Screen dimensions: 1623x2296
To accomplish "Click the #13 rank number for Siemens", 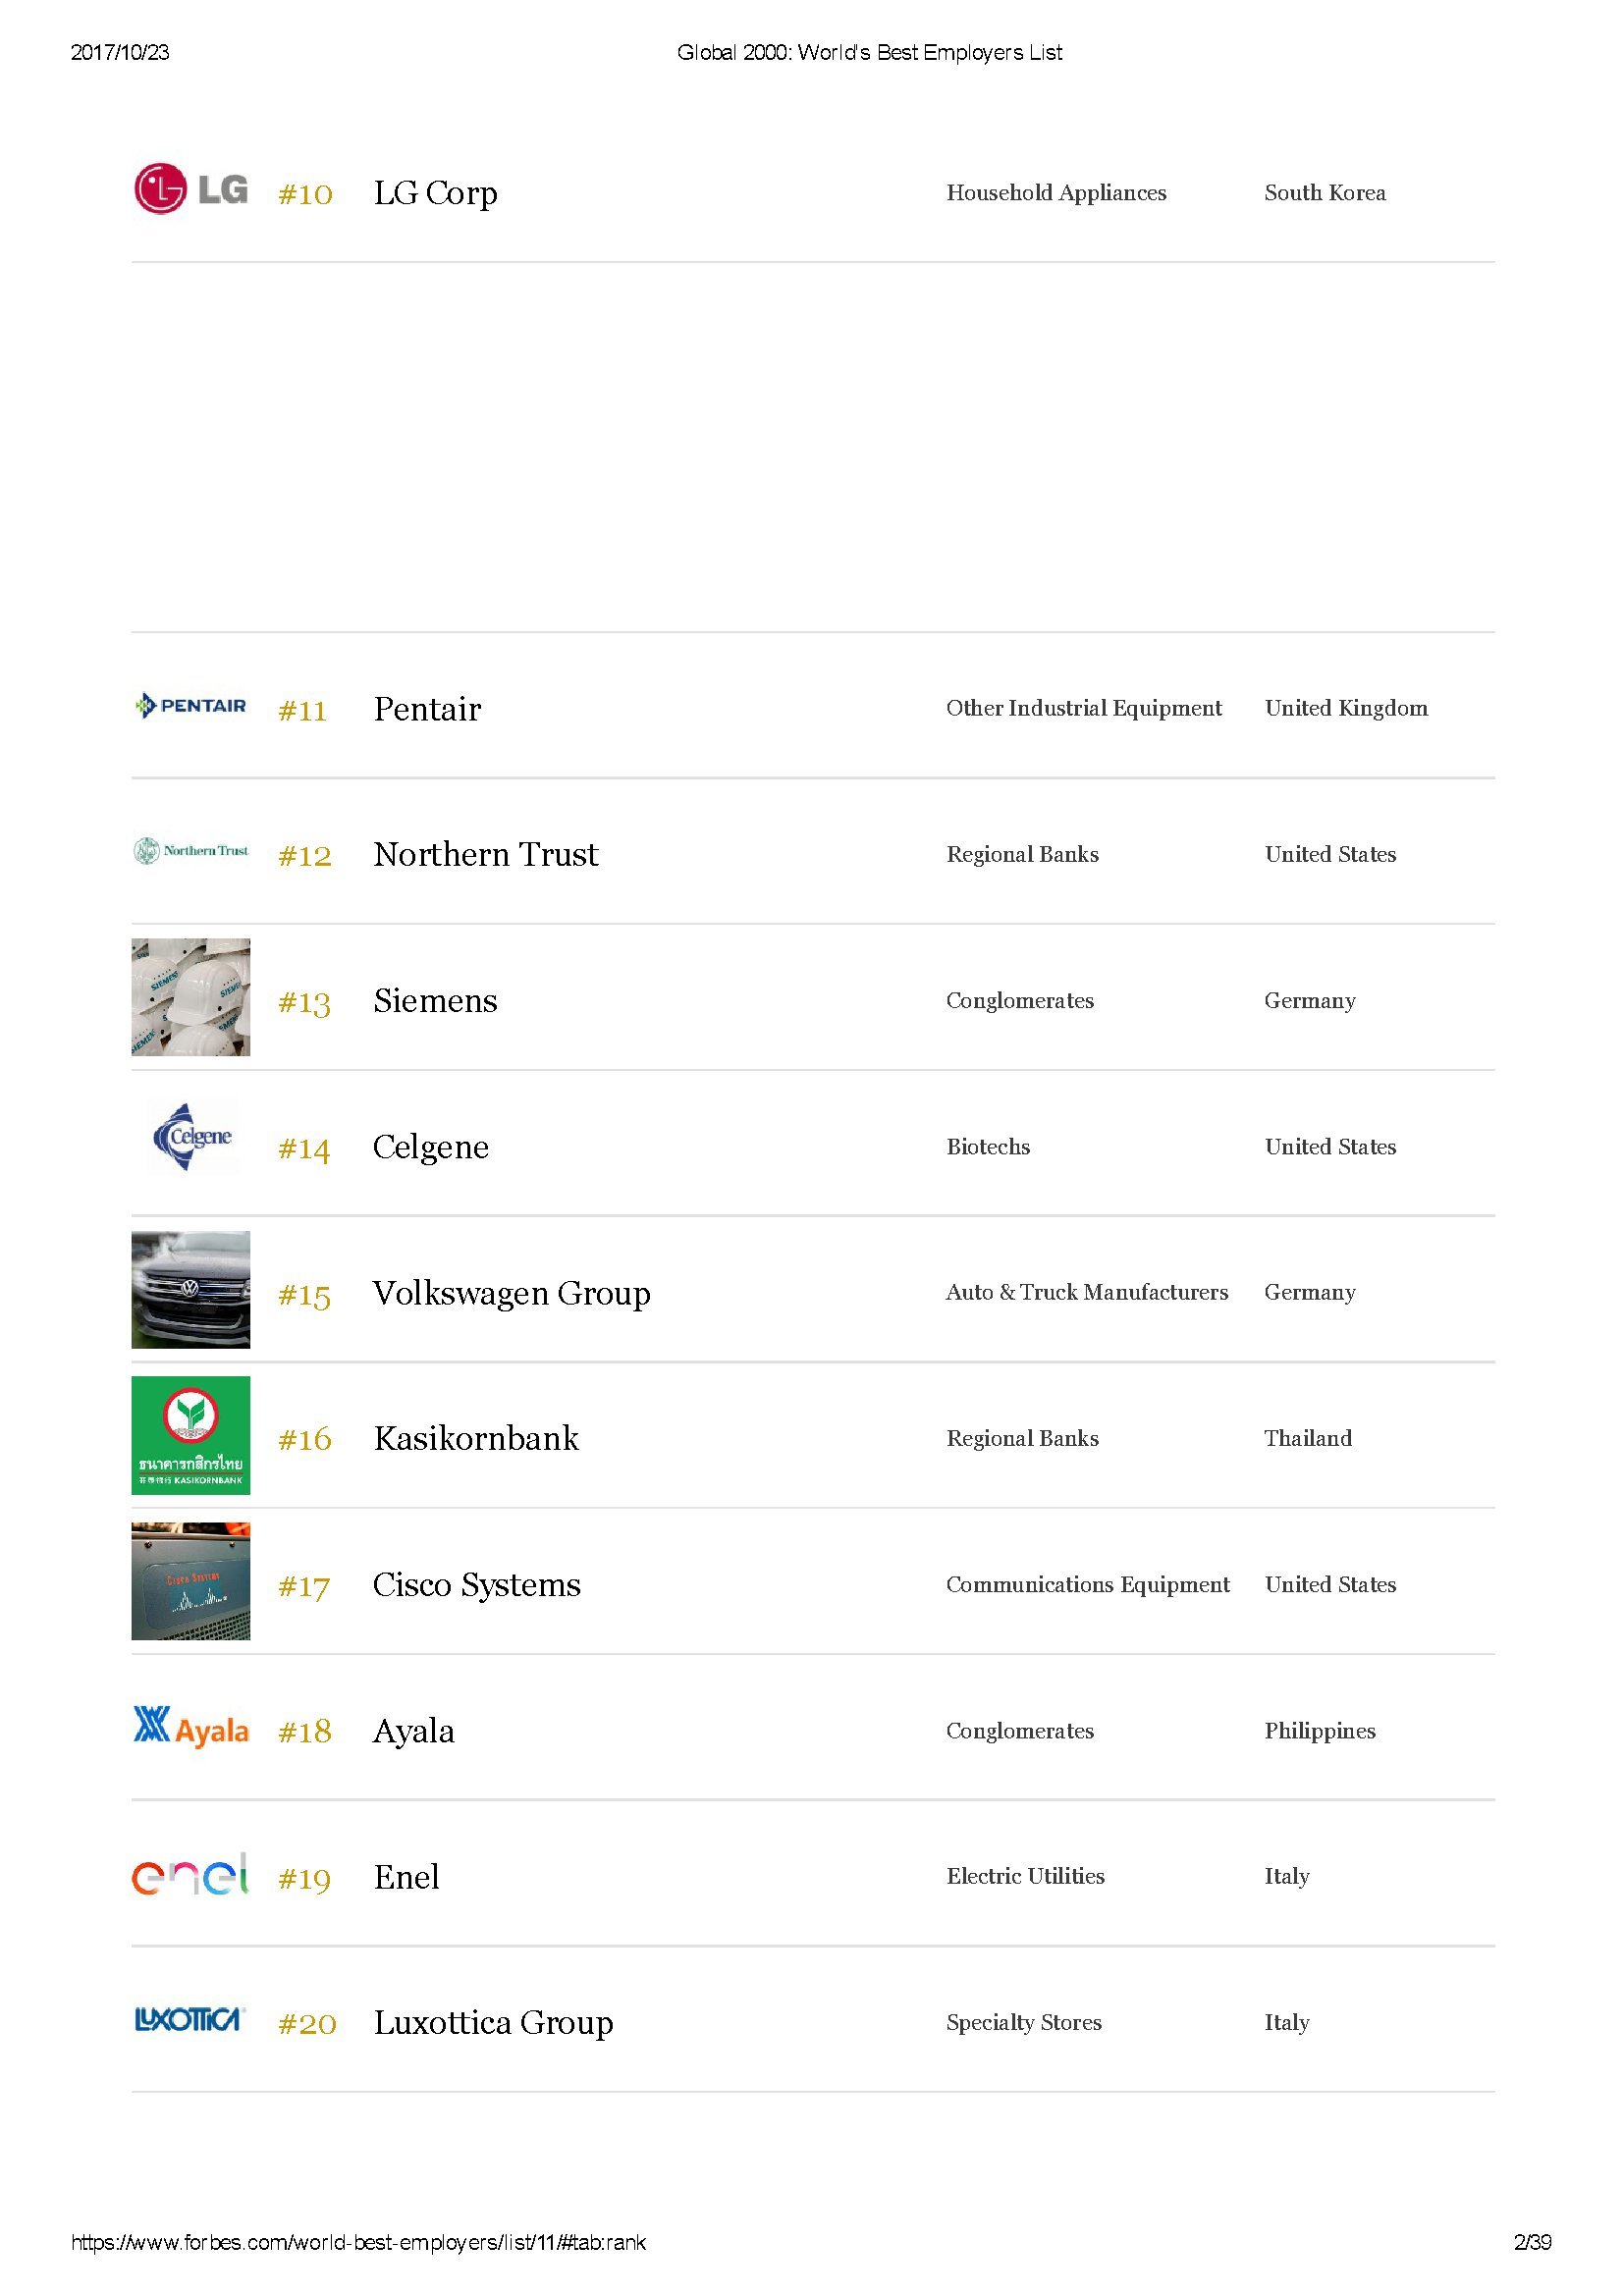I will click(x=304, y=1001).
